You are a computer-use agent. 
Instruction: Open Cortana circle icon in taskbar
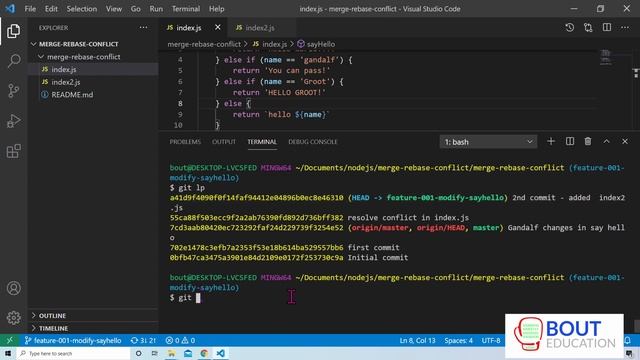(x=139, y=353)
